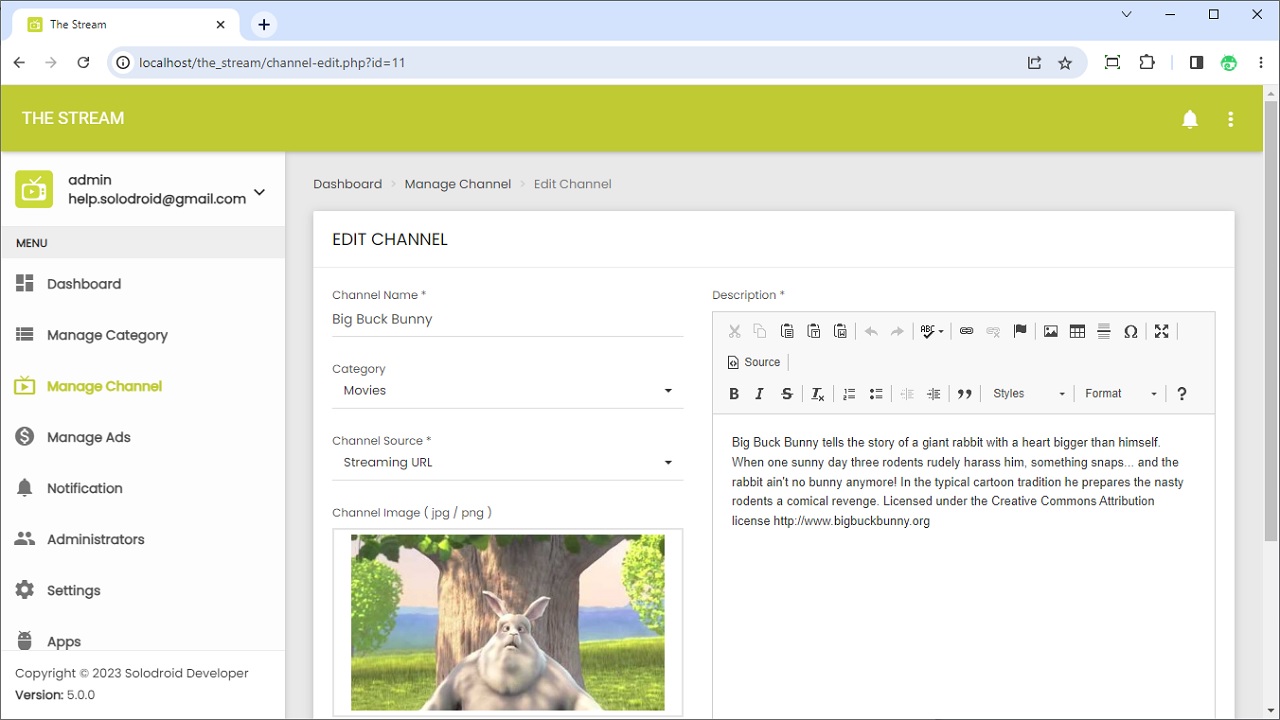1280x720 pixels.
Task: Go back in browser history
Action: click(19, 62)
